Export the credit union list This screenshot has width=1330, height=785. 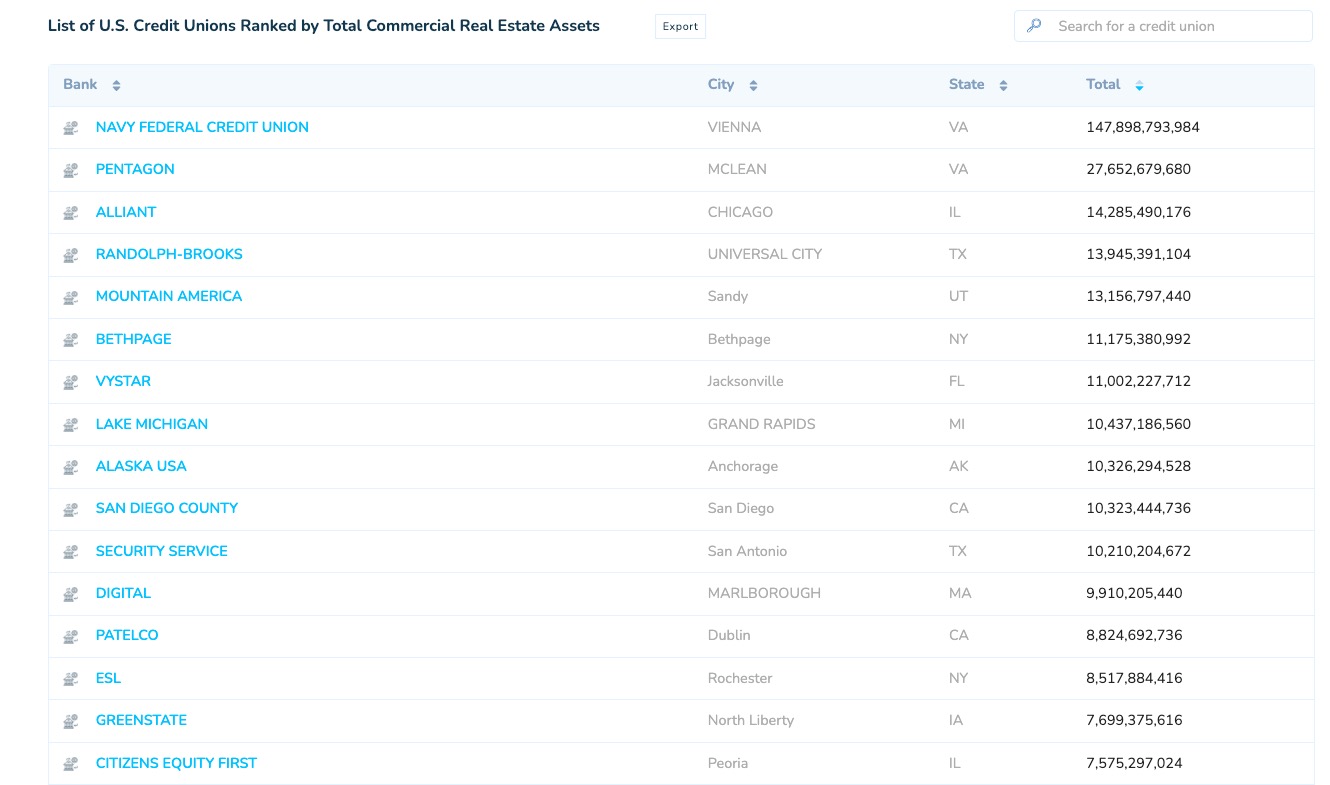coord(680,26)
